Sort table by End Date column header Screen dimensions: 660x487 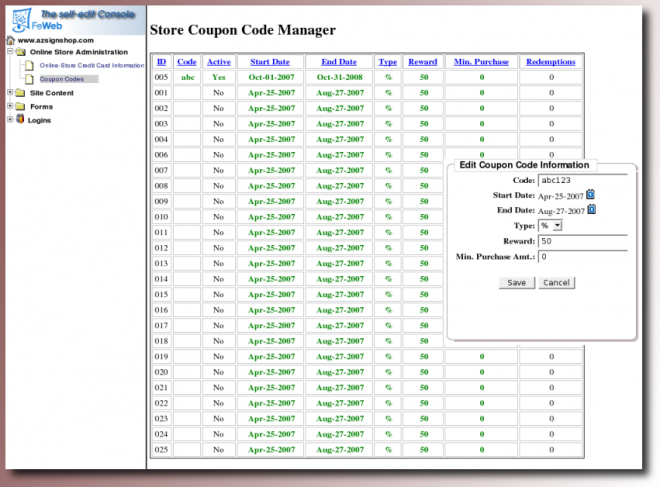[x=339, y=62]
